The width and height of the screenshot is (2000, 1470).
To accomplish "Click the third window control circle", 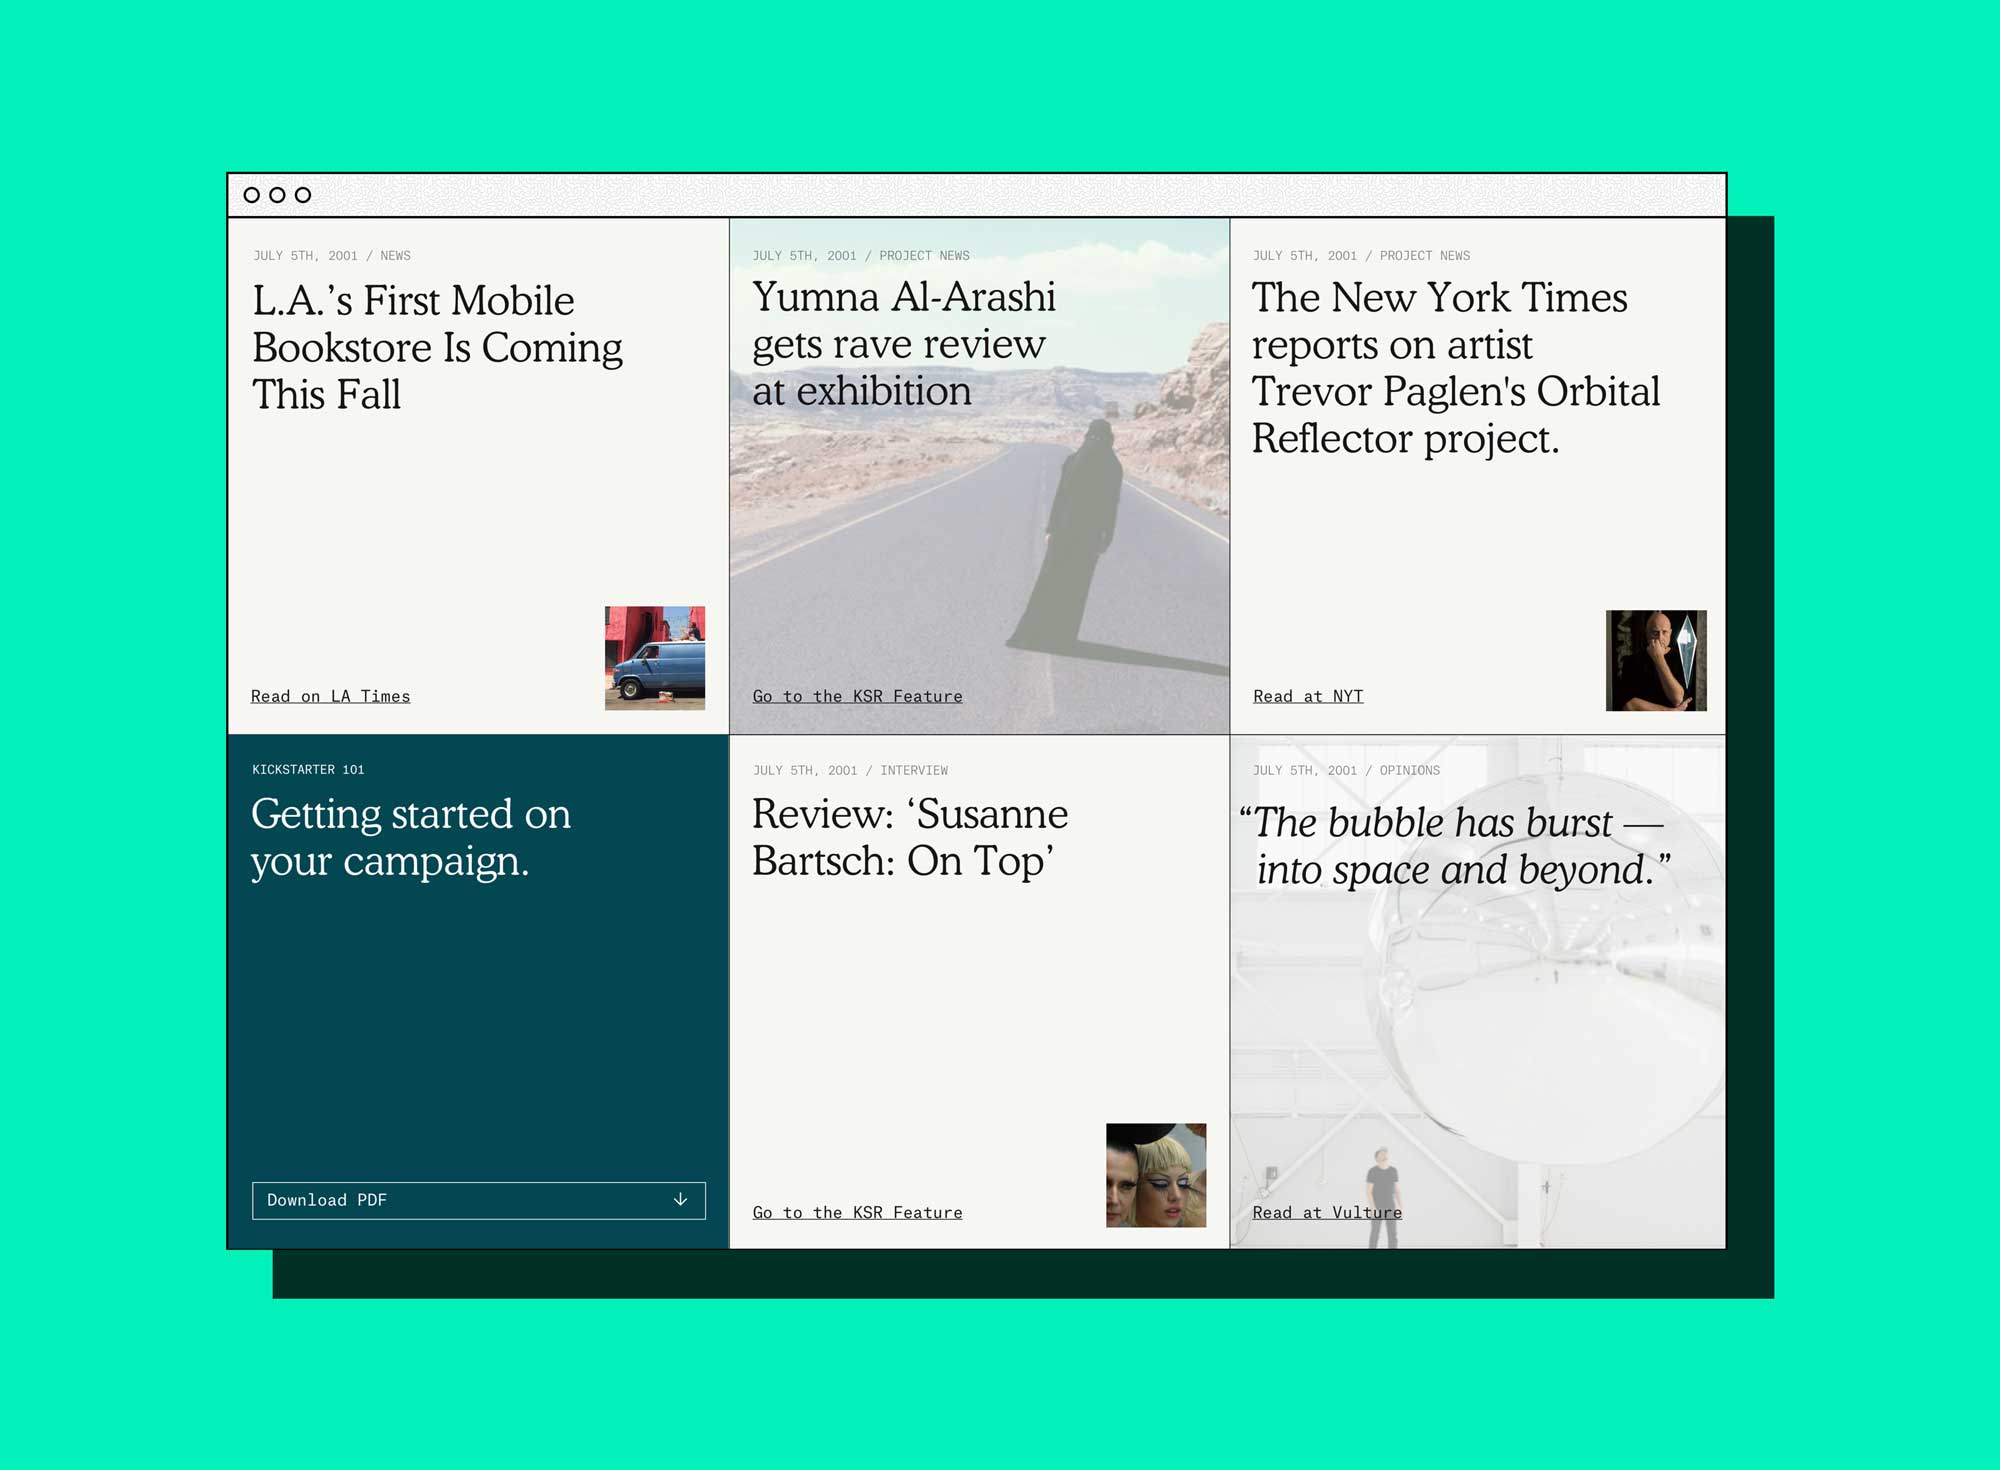I will 303,195.
